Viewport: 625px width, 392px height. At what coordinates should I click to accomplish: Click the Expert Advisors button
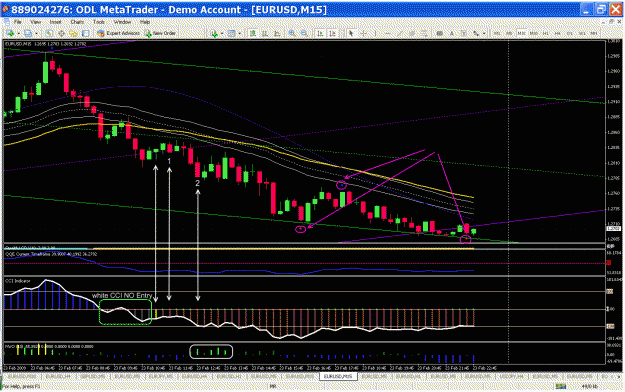click(x=118, y=33)
